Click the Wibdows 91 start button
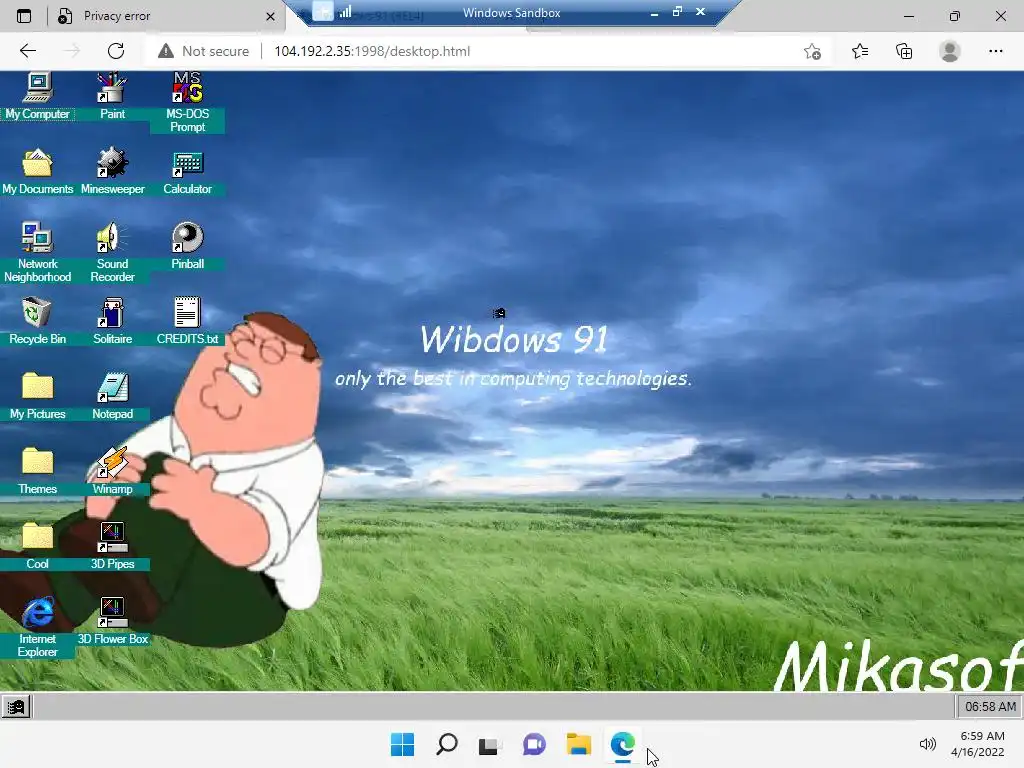The height and width of the screenshot is (768, 1024). 16,707
